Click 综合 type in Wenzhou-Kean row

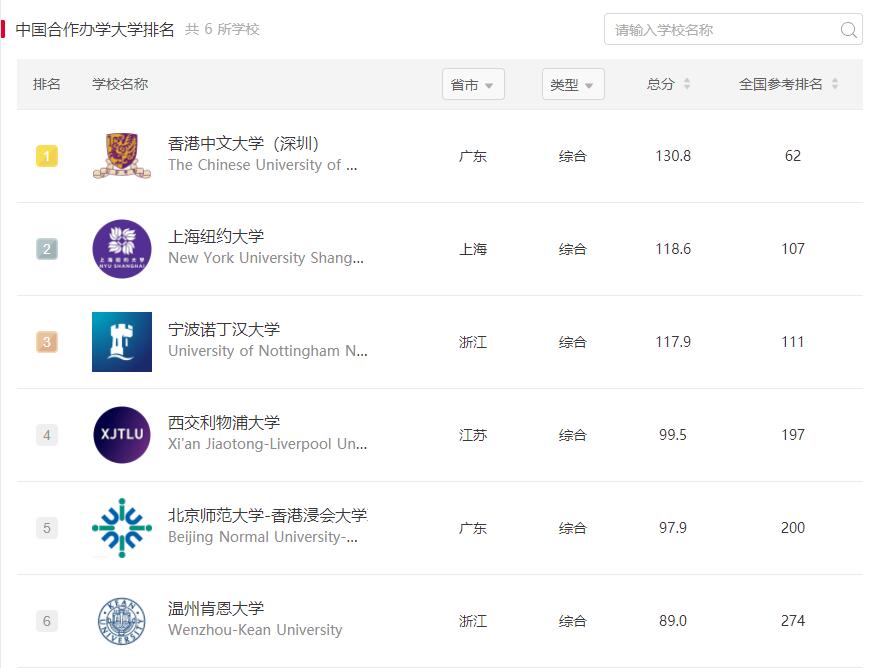coord(573,621)
